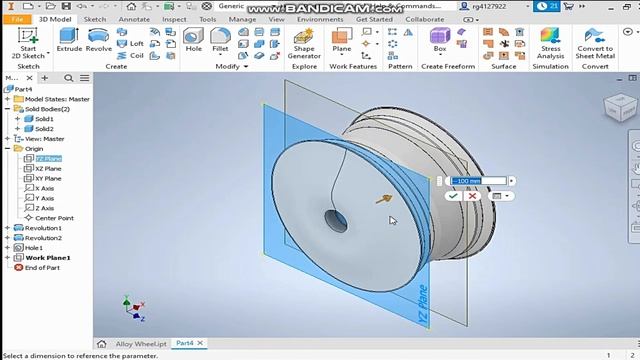
Task: Expand the Solid2 node
Action: pos(17,129)
